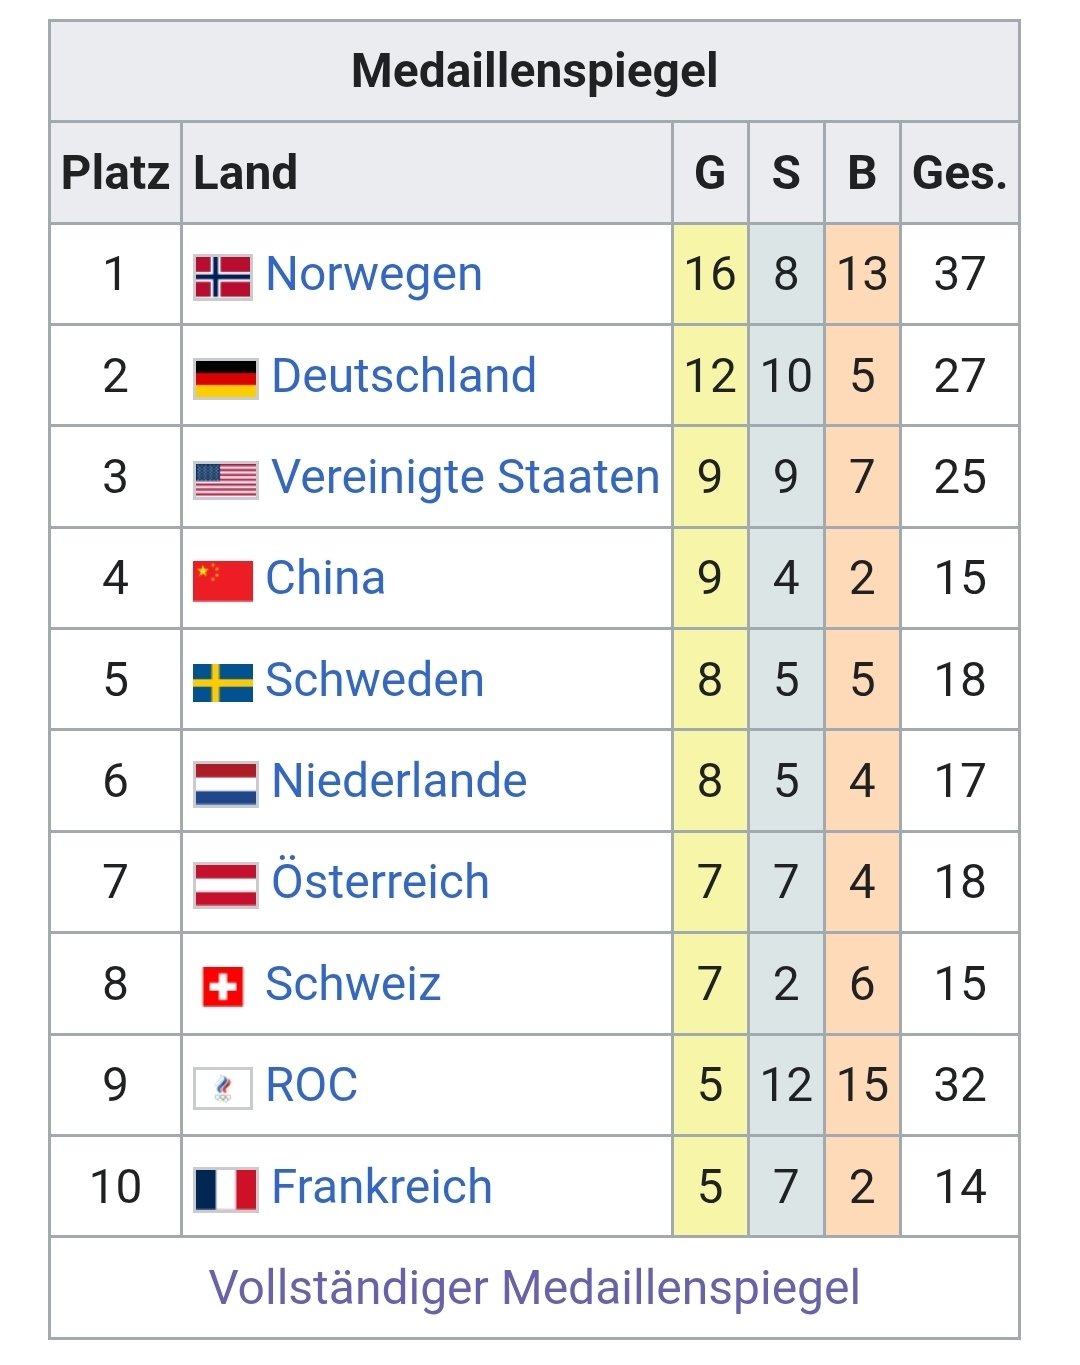This screenshot has height=1365, width=1080.
Task: Click the ROC emblem icon
Action: click(x=222, y=1087)
